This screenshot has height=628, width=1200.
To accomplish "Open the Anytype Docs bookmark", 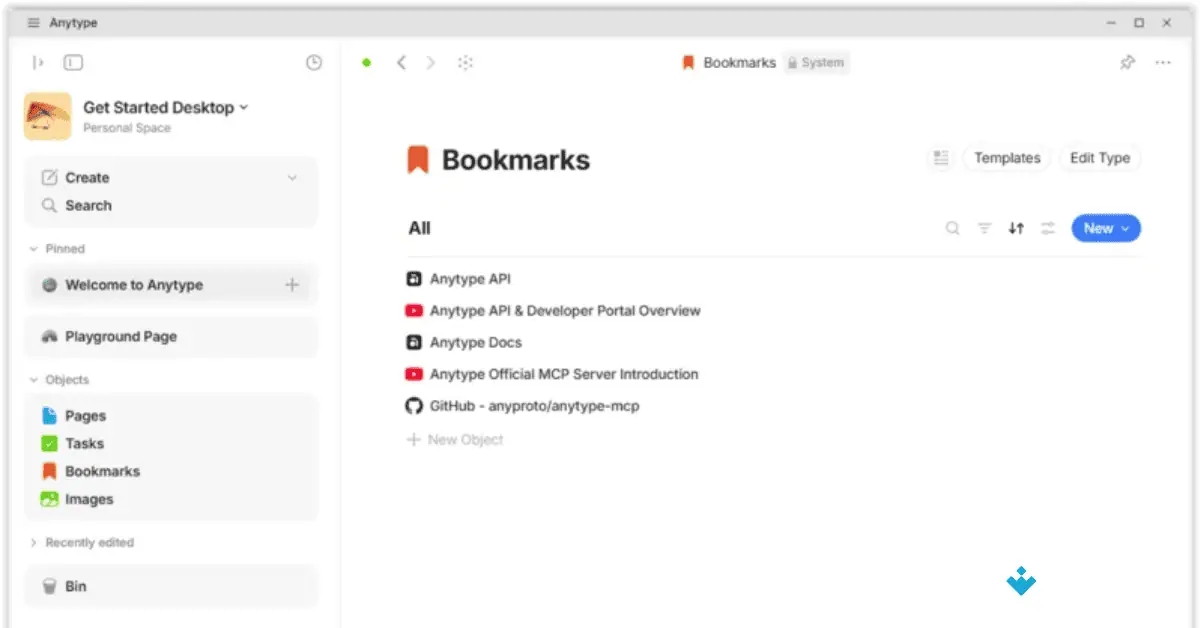I will coord(475,343).
